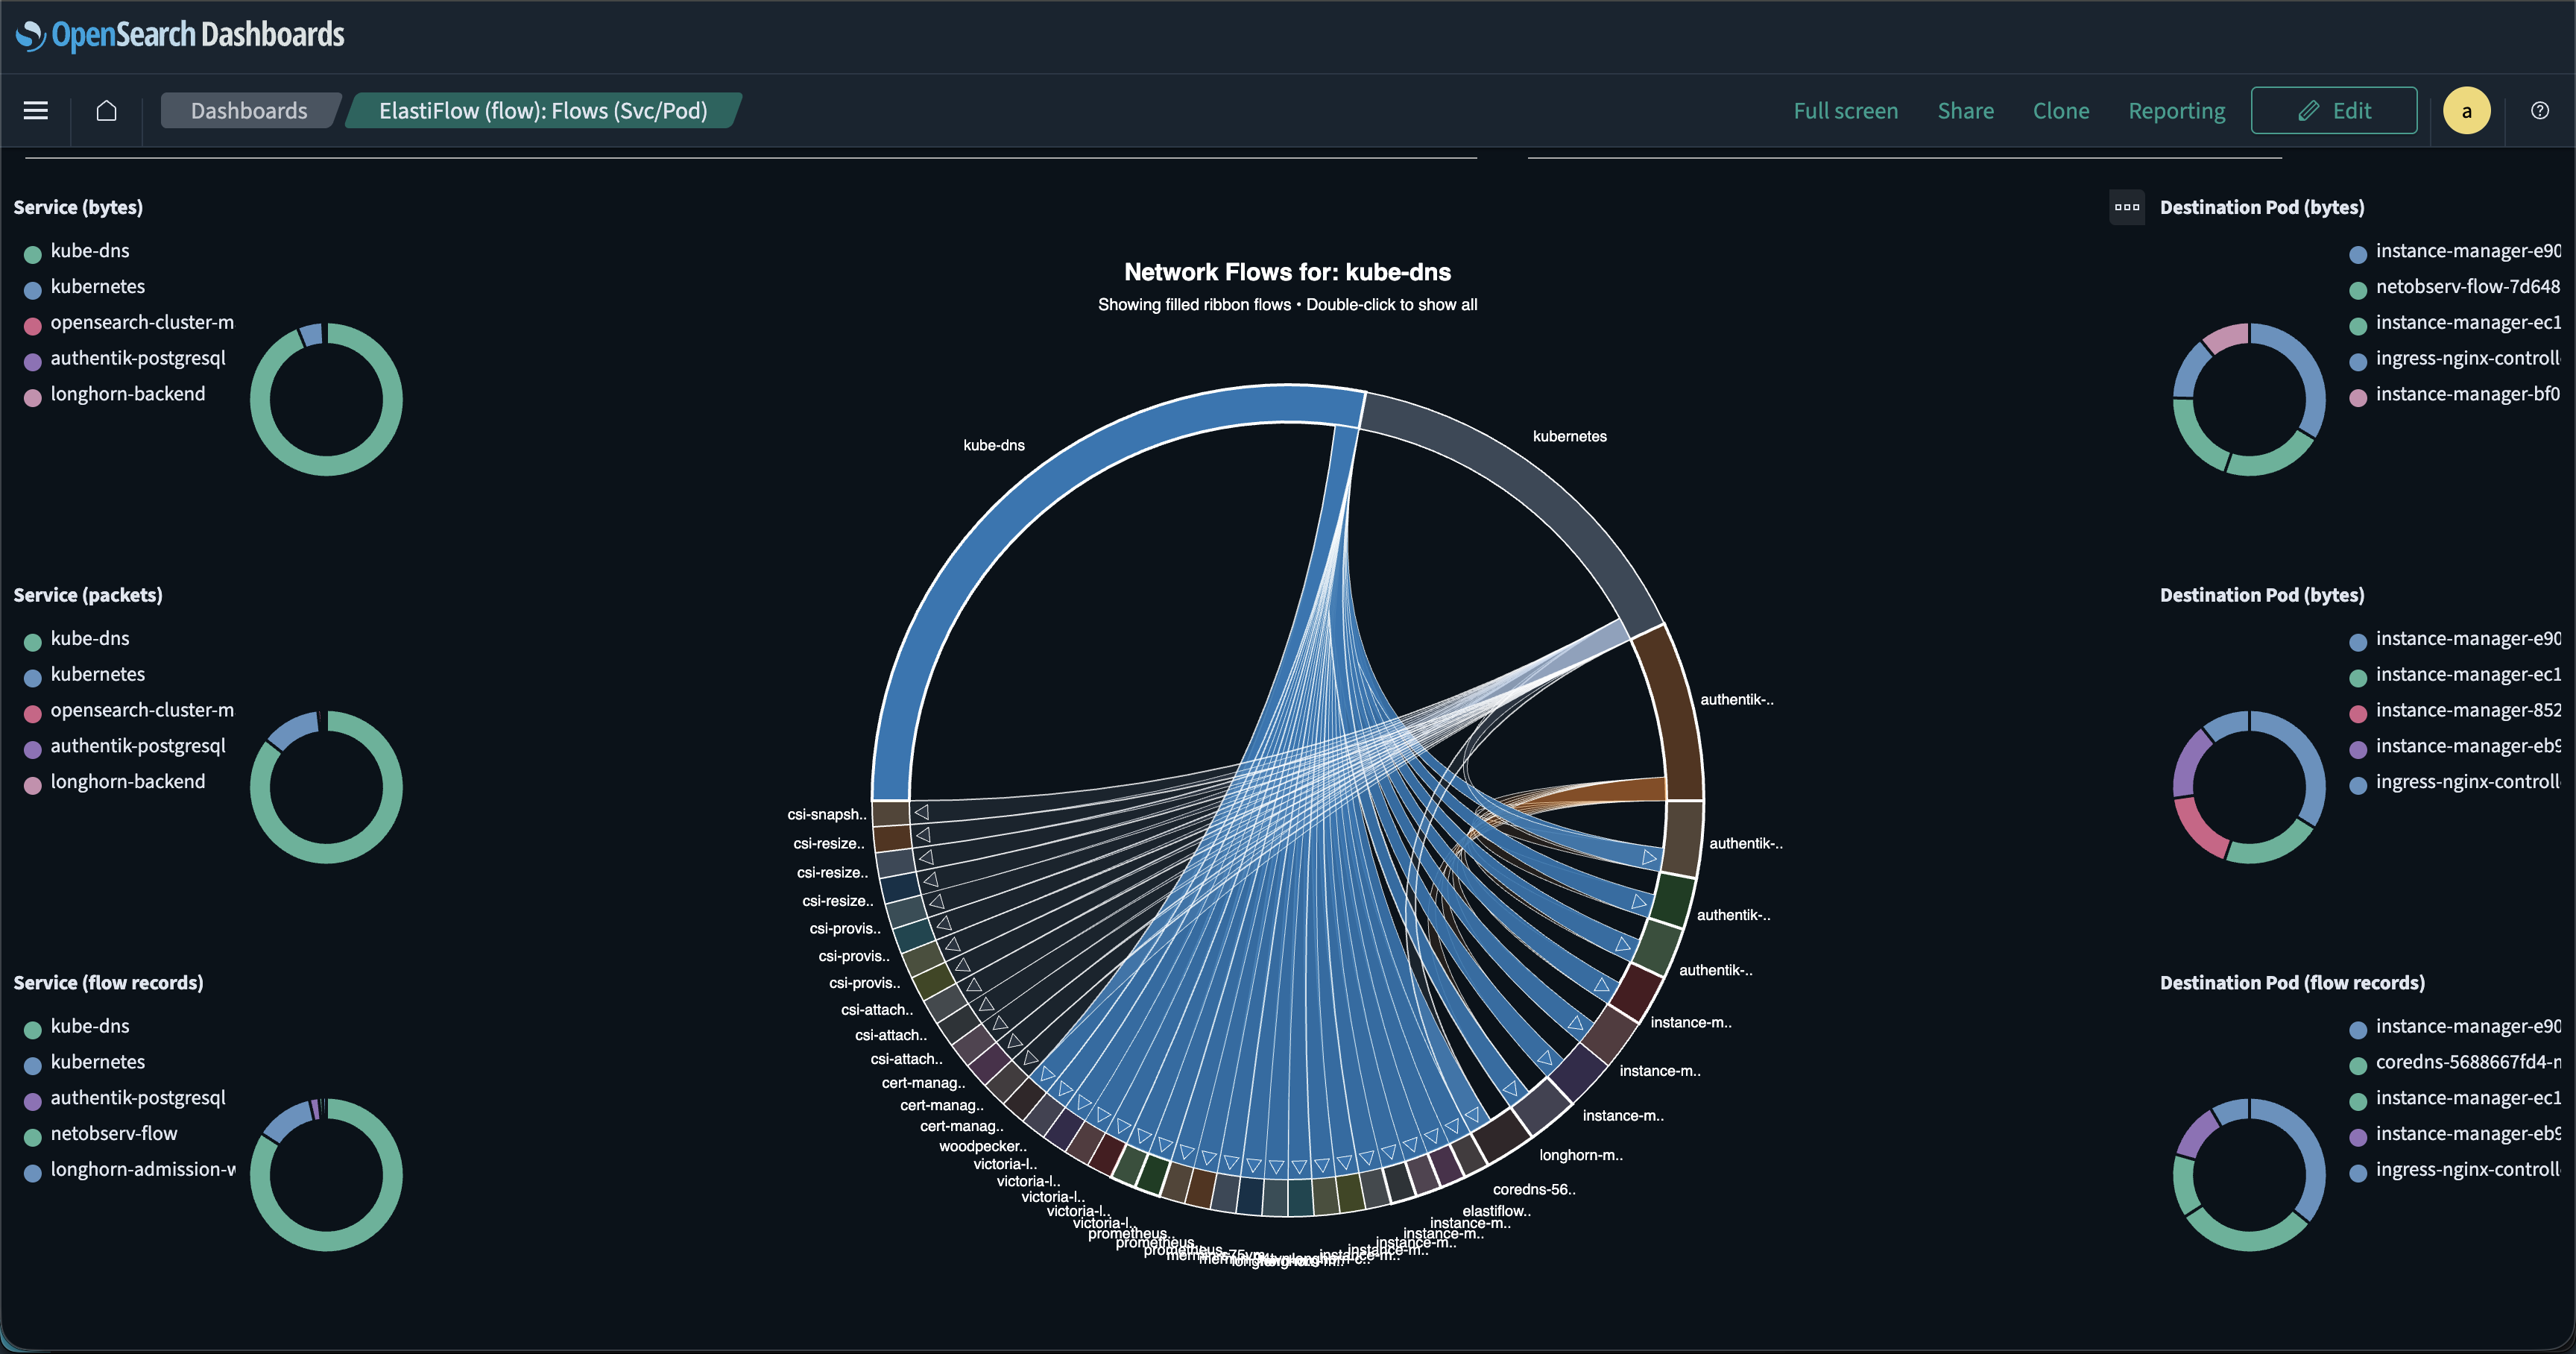Open the Share menu
Screen dimensions: 2576x1354
pyautogui.click(x=1965, y=111)
